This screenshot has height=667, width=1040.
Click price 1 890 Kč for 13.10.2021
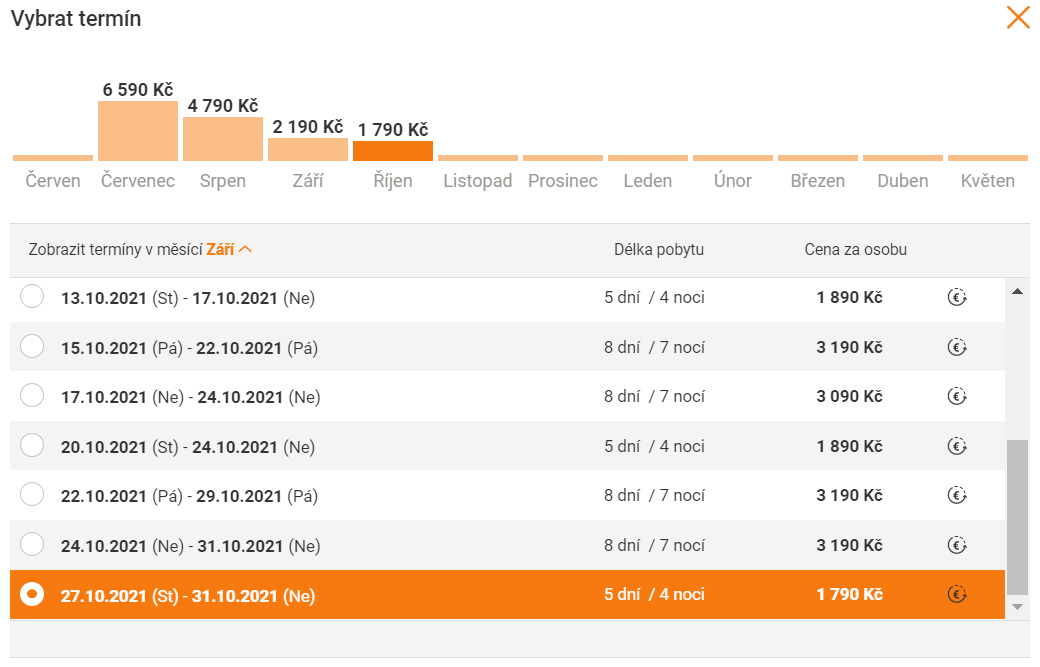pyautogui.click(x=849, y=297)
